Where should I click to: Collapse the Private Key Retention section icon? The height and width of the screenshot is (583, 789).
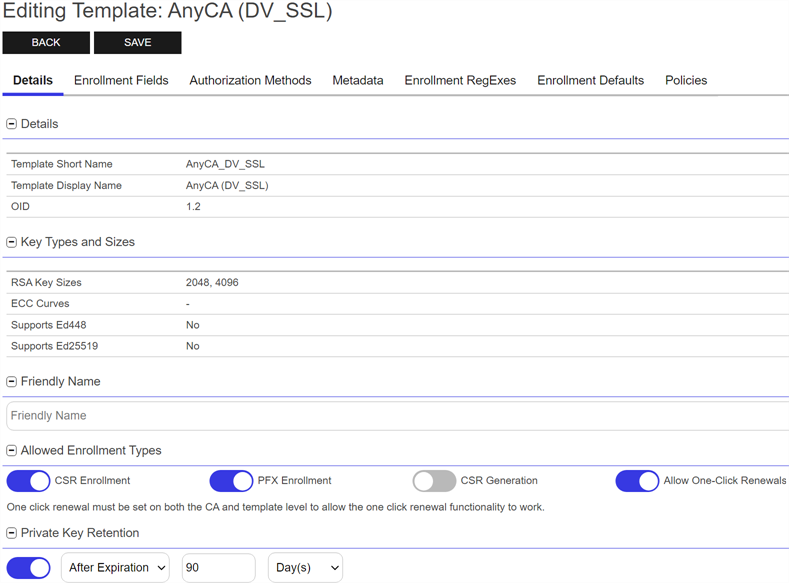click(12, 533)
